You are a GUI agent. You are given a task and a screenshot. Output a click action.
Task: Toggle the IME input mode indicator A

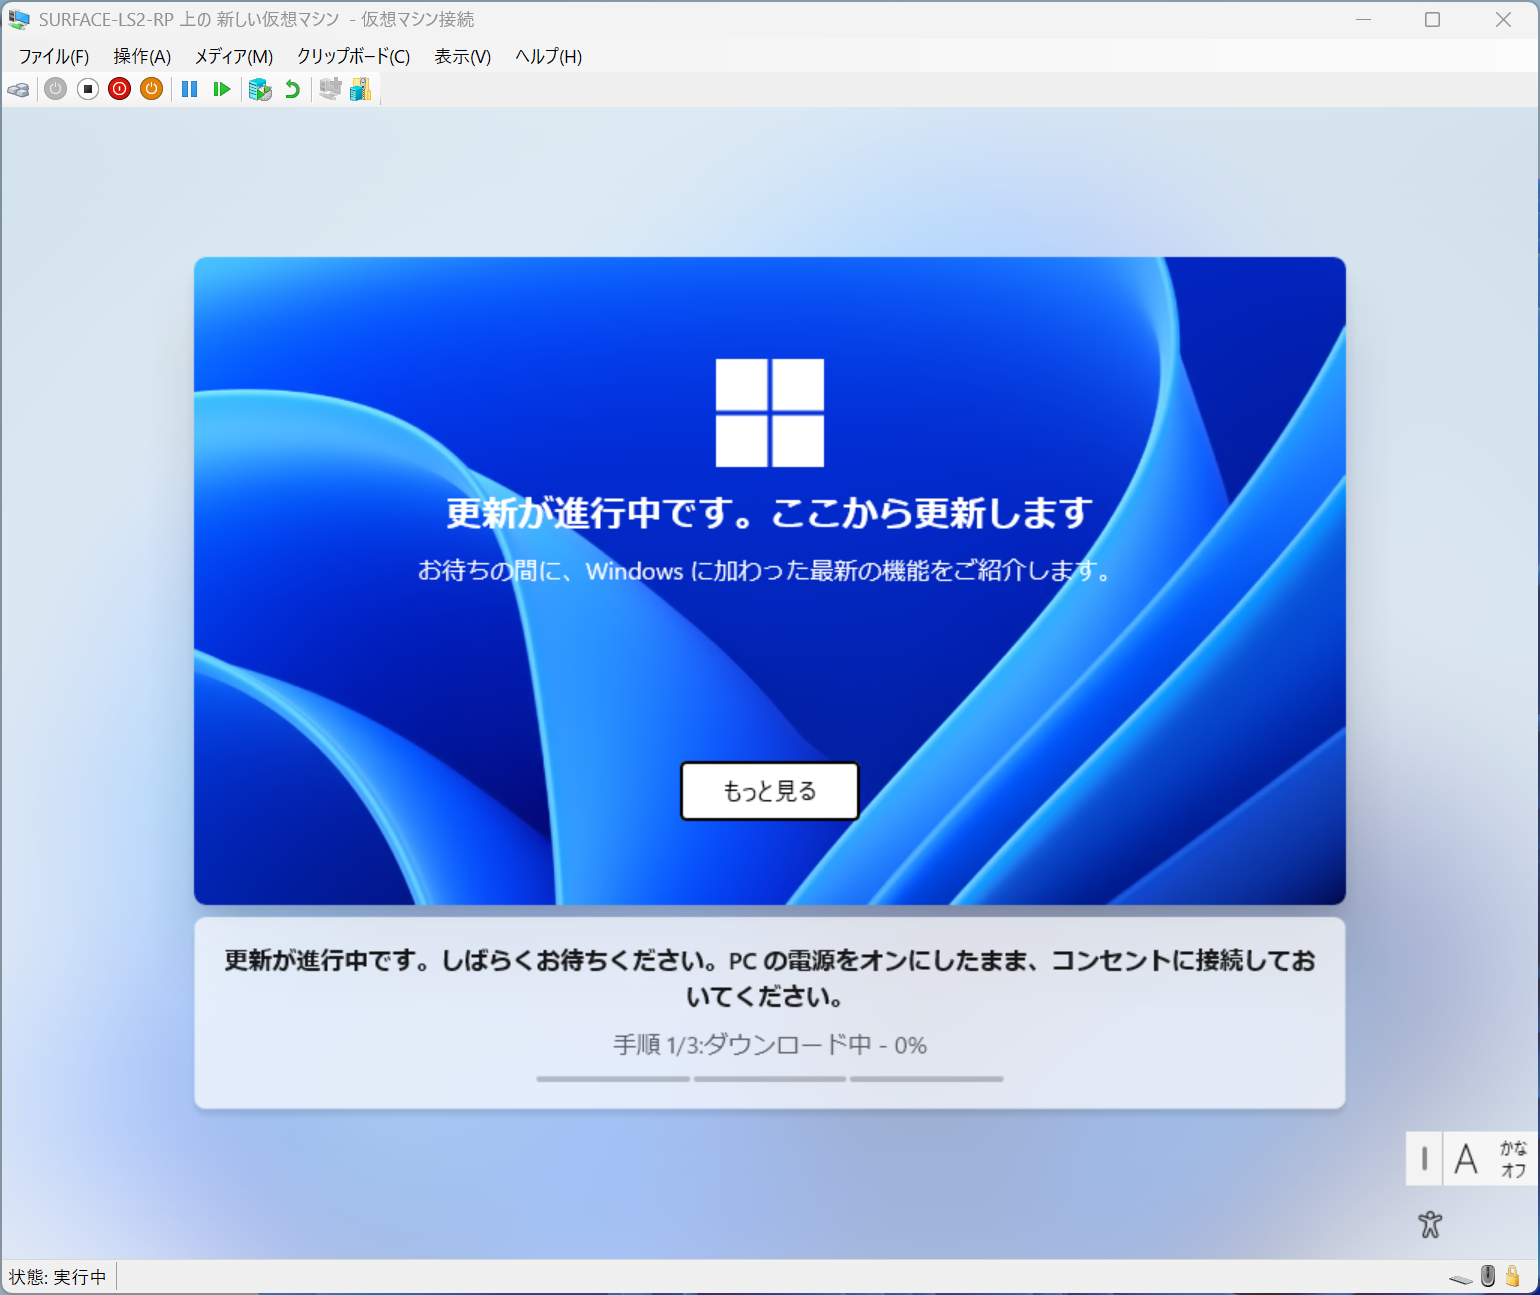[x=1467, y=1159]
